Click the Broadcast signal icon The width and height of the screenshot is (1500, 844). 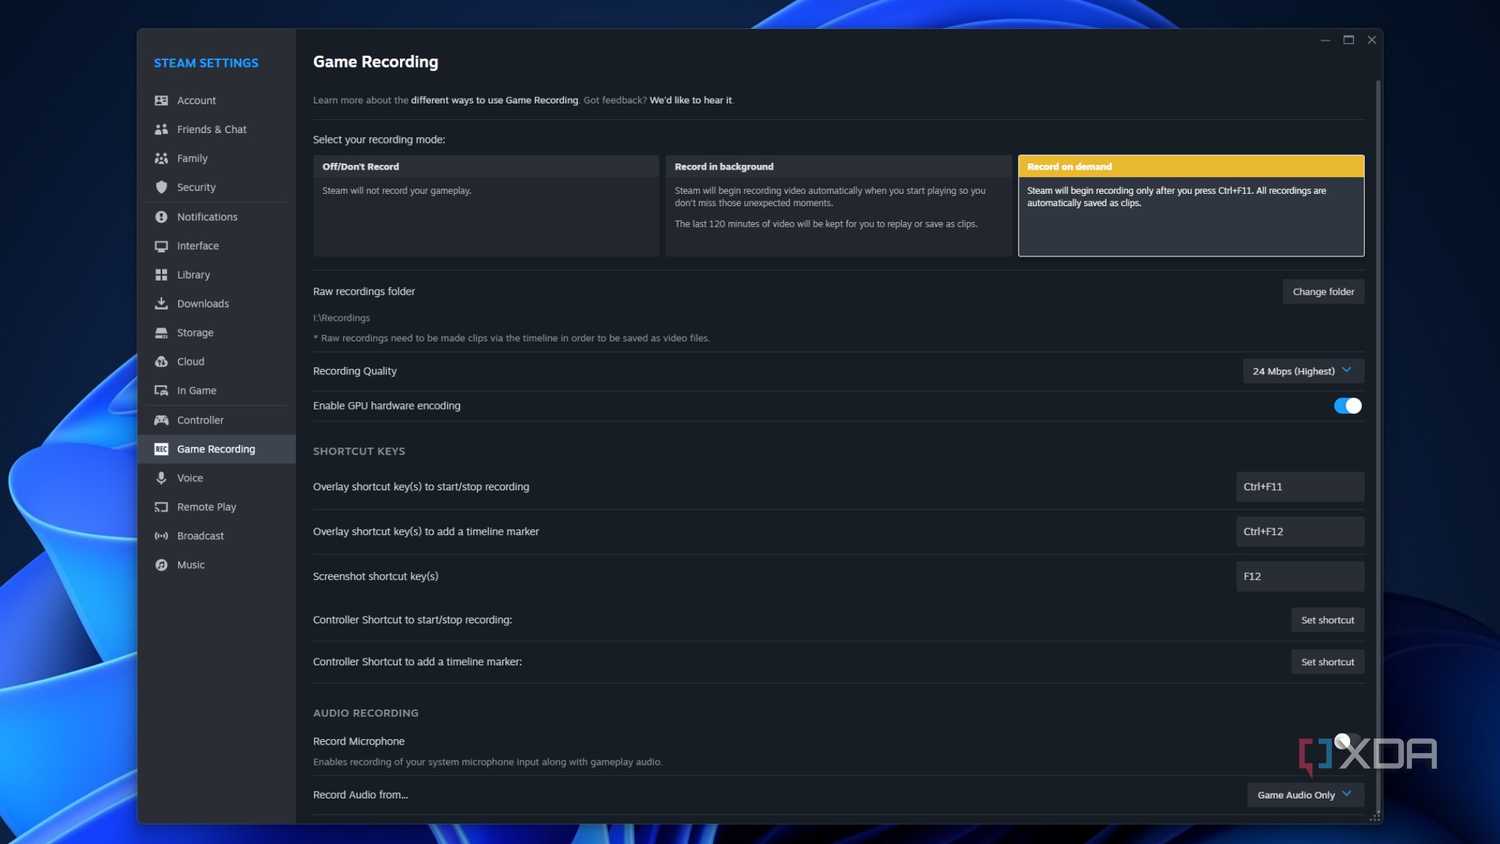(x=161, y=536)
